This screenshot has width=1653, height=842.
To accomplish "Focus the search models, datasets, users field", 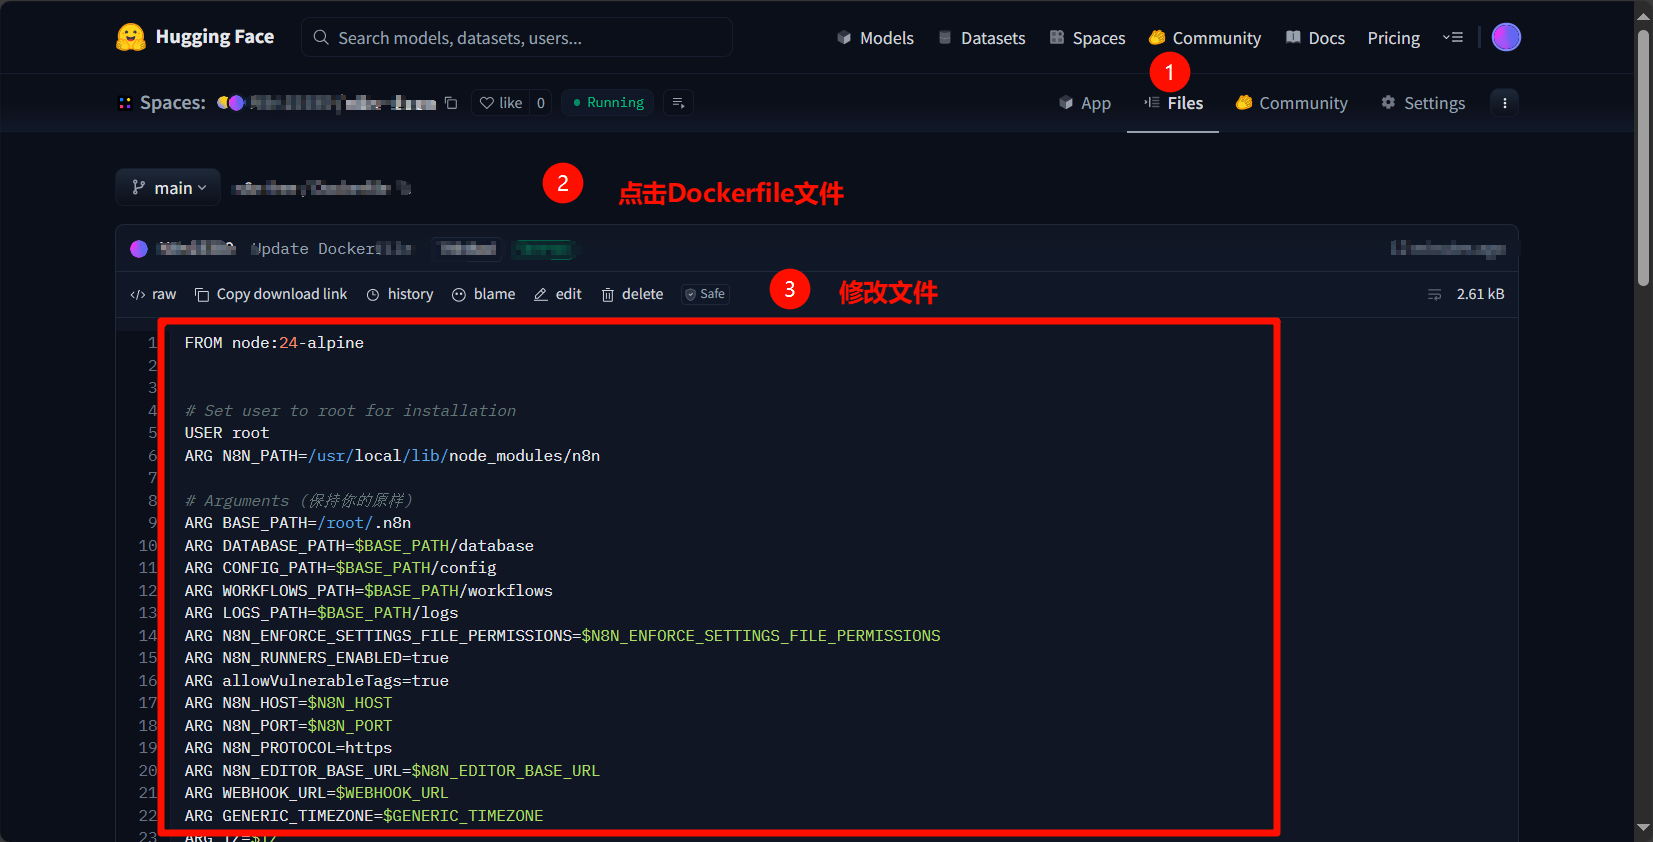I will point(517,37).
